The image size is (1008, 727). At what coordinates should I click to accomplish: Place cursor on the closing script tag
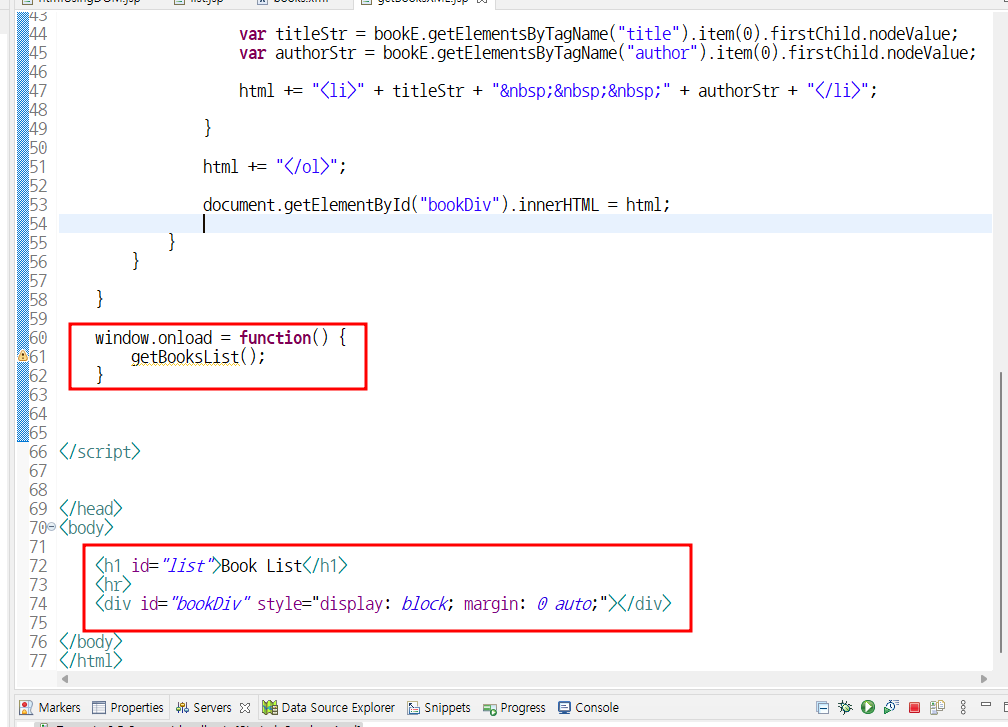point(100,452)
